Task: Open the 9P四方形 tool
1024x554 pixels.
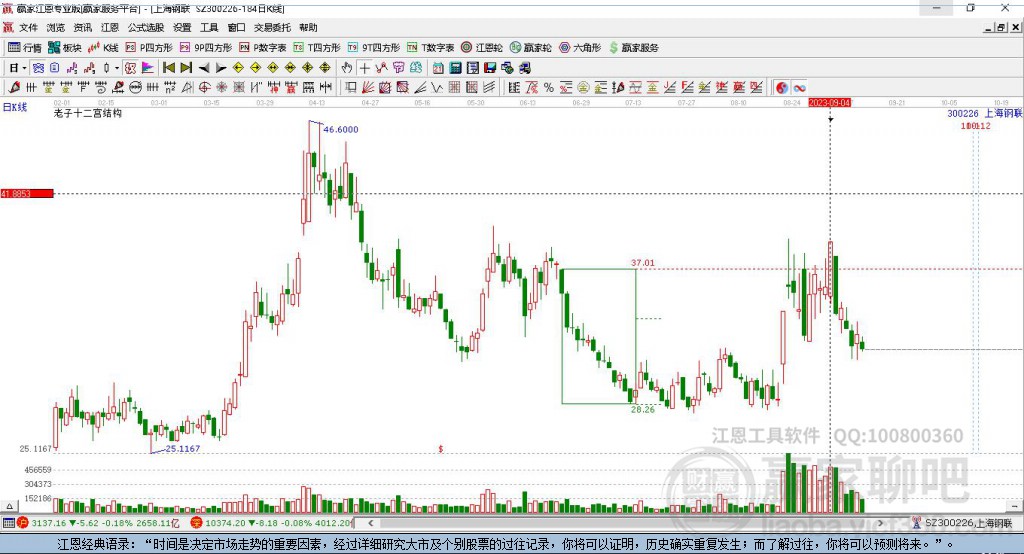Action: click(206, 48)
